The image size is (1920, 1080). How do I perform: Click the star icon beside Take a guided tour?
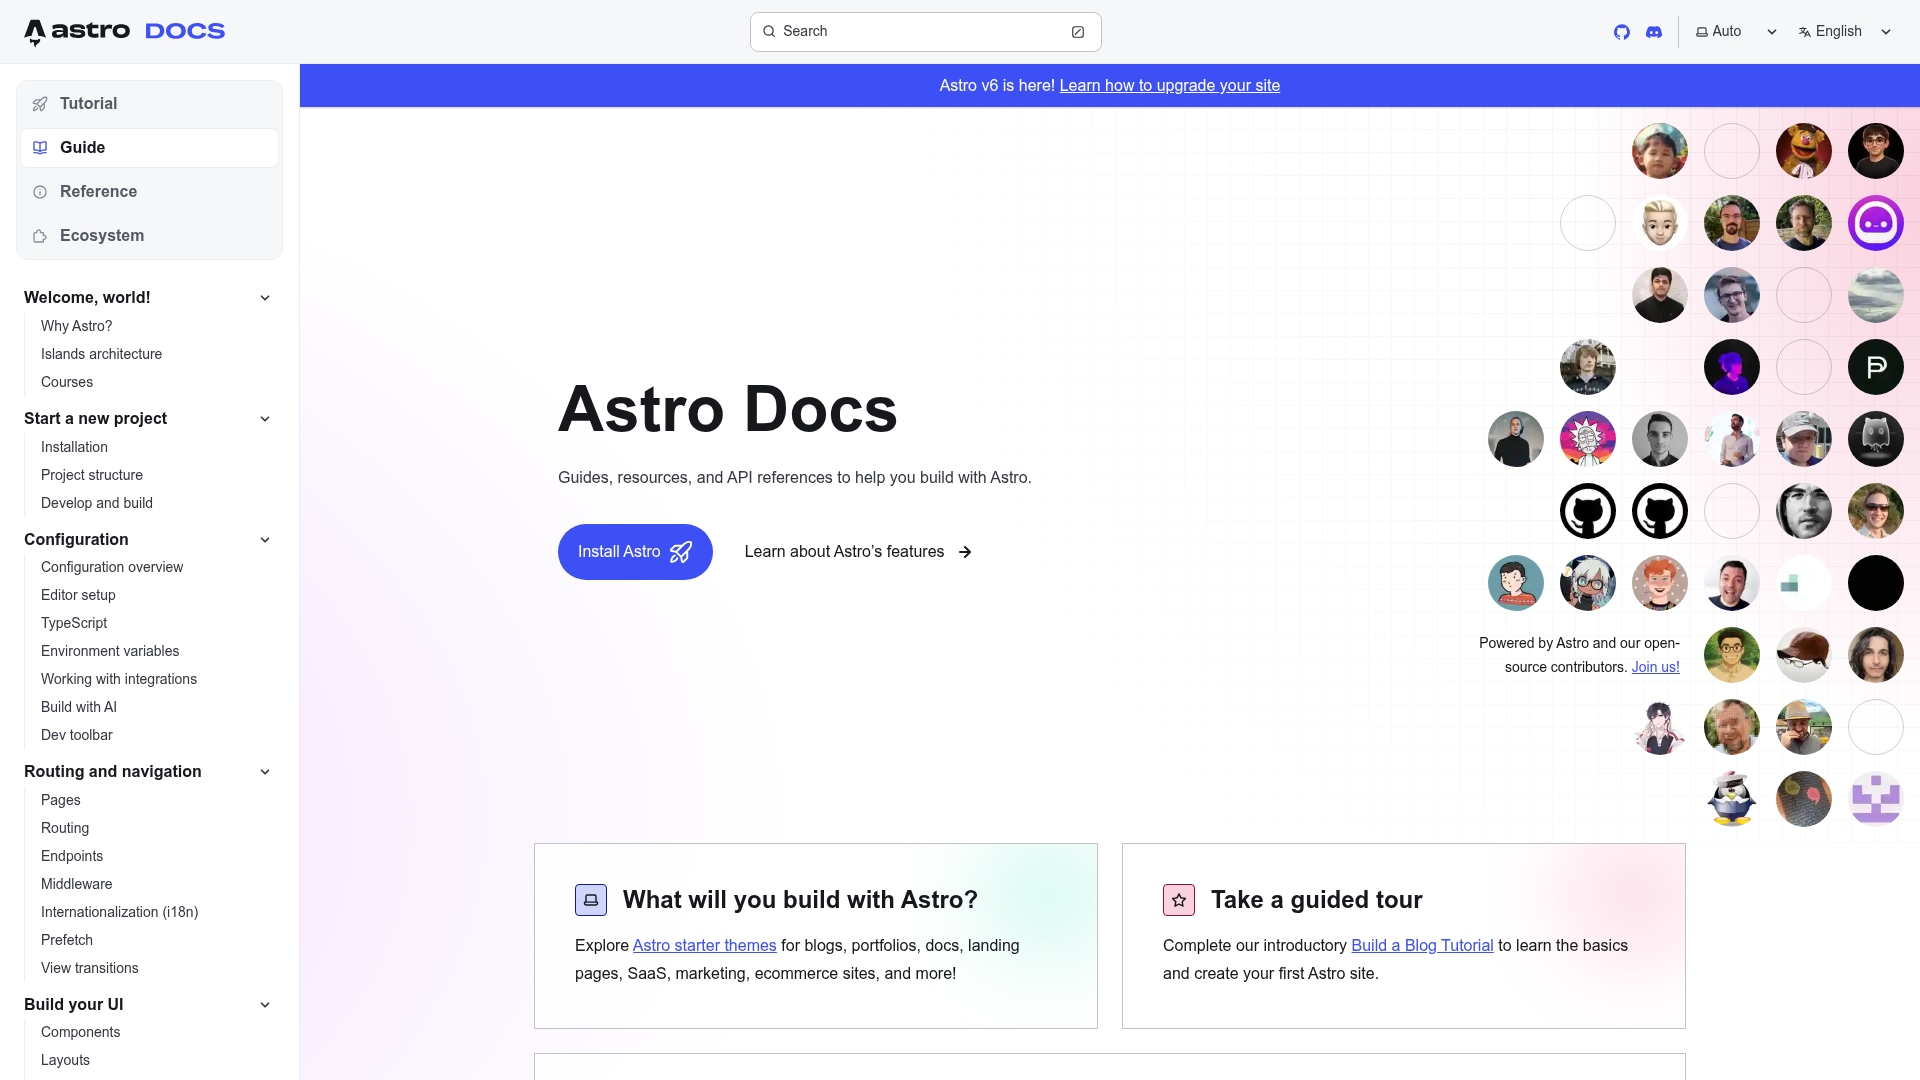(1179, 900)
